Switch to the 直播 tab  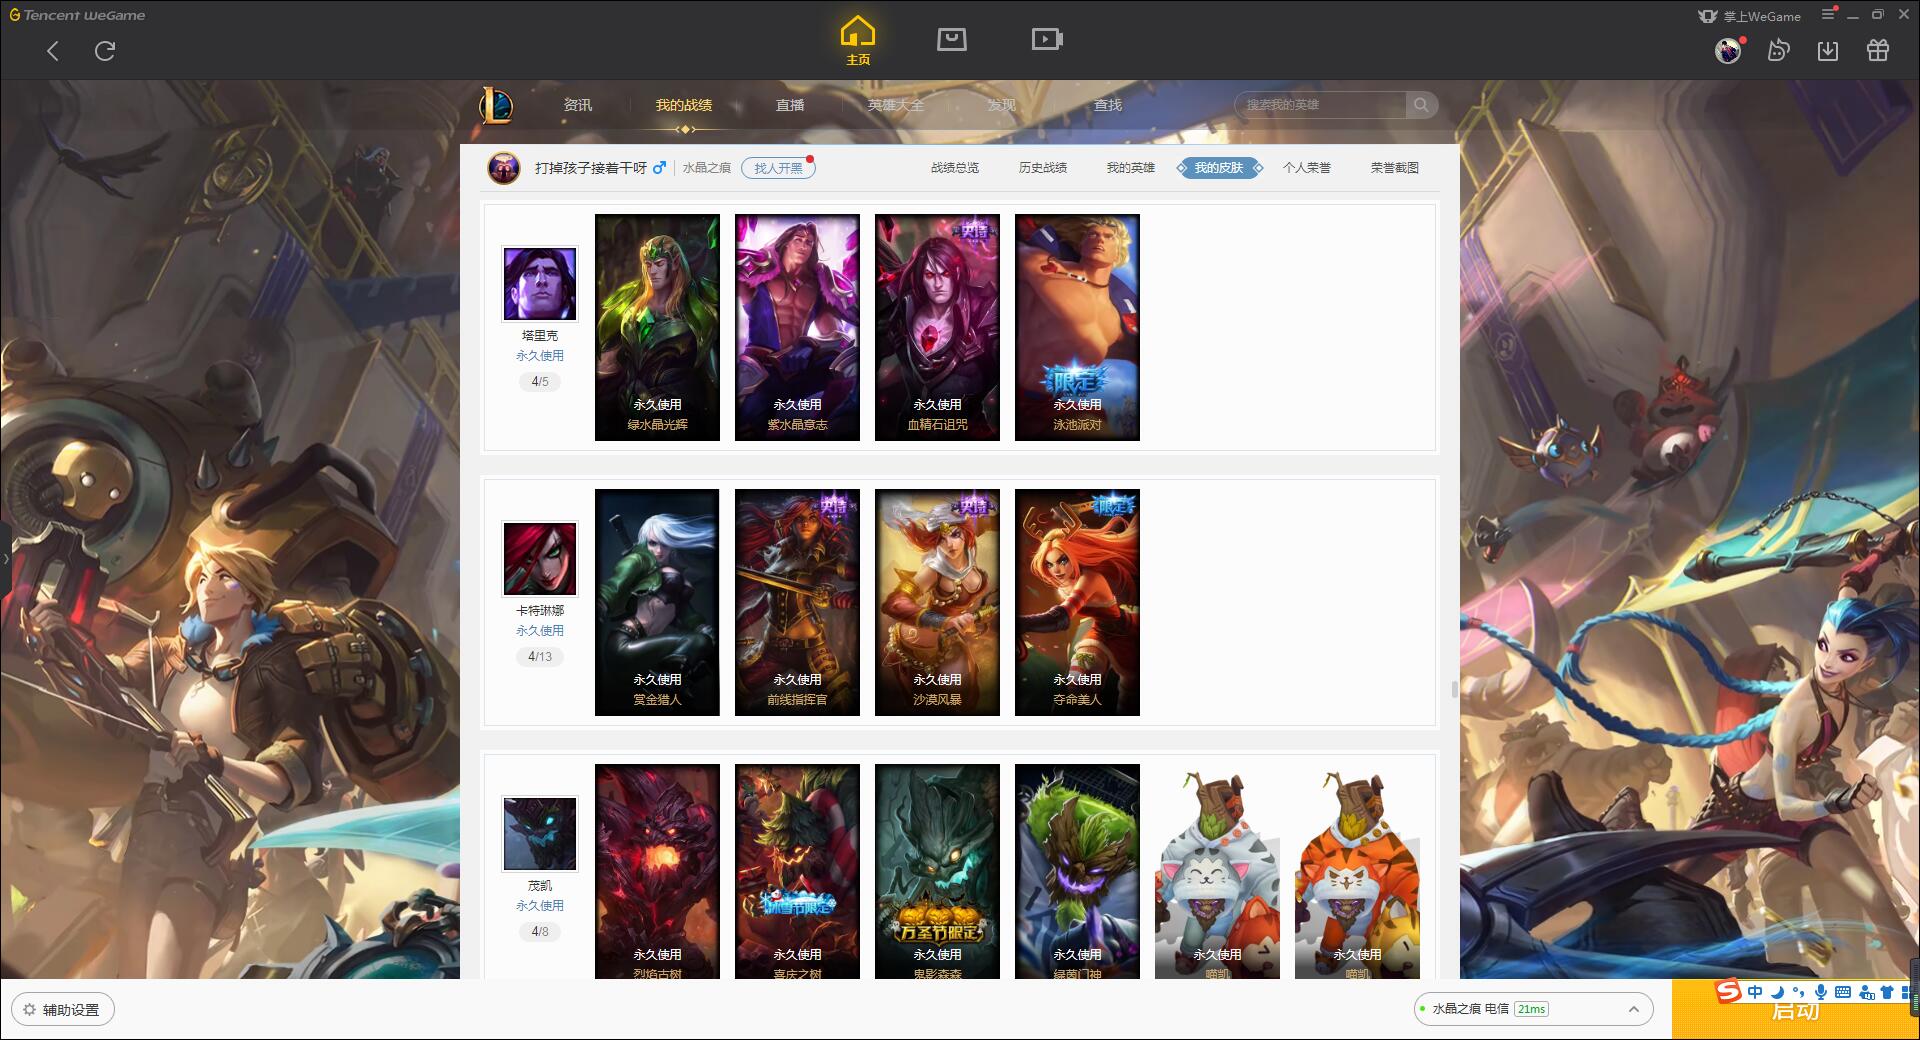pos(790,105)
